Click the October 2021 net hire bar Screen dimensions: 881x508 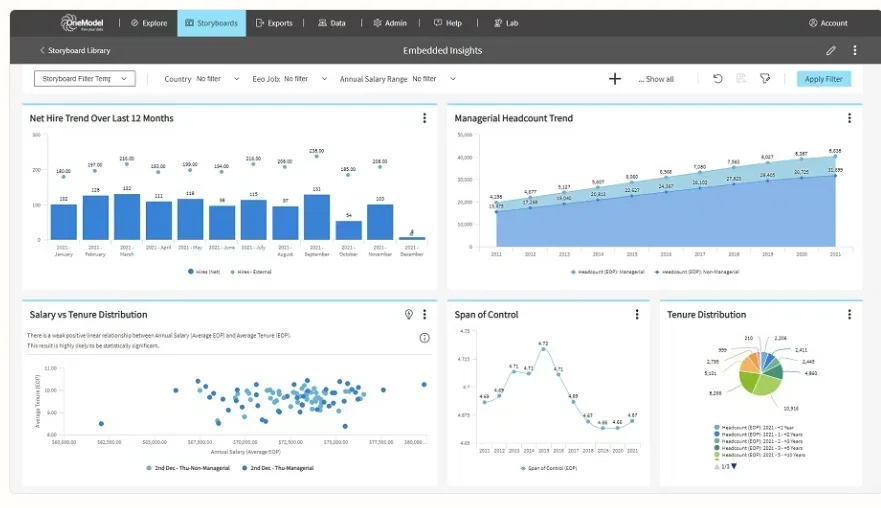[x=349, y=230]
